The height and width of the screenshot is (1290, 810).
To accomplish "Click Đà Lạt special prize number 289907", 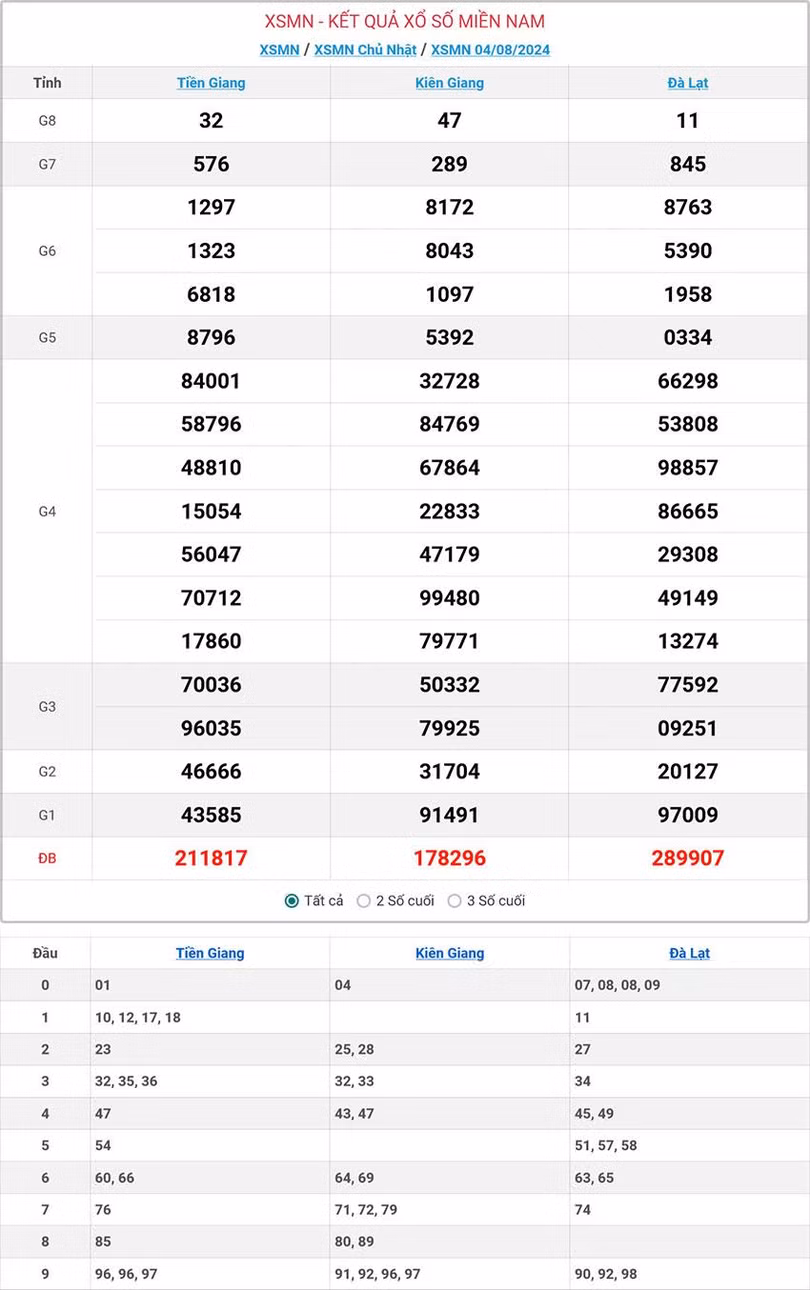I will [688, 858].
